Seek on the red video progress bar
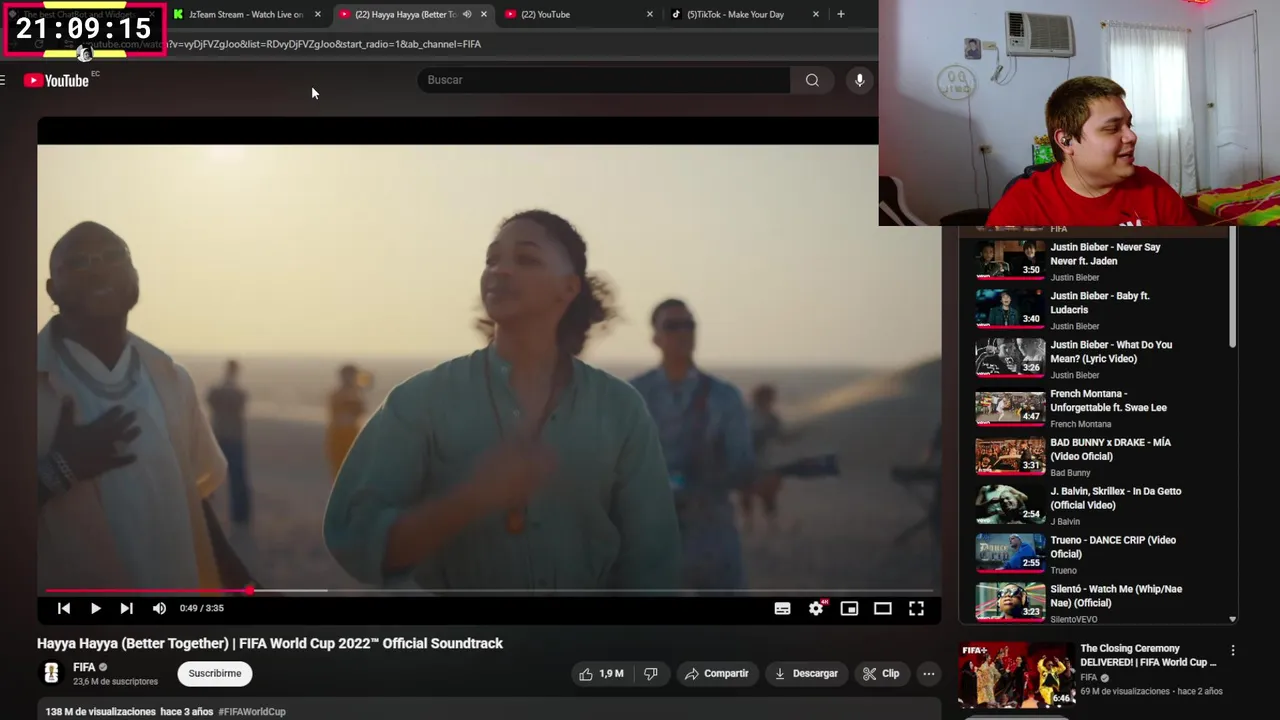The height and width of the screenshot is (720, 1280). click(489, 590)
